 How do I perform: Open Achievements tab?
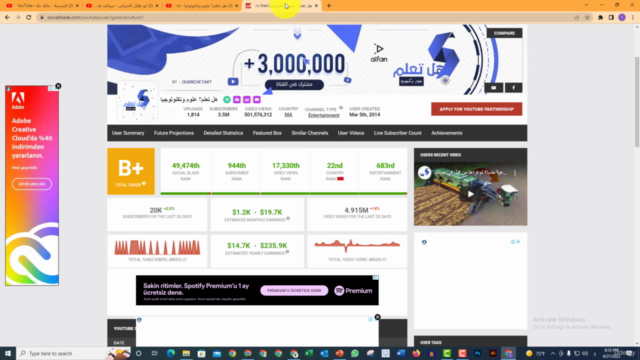click(447, 133)
